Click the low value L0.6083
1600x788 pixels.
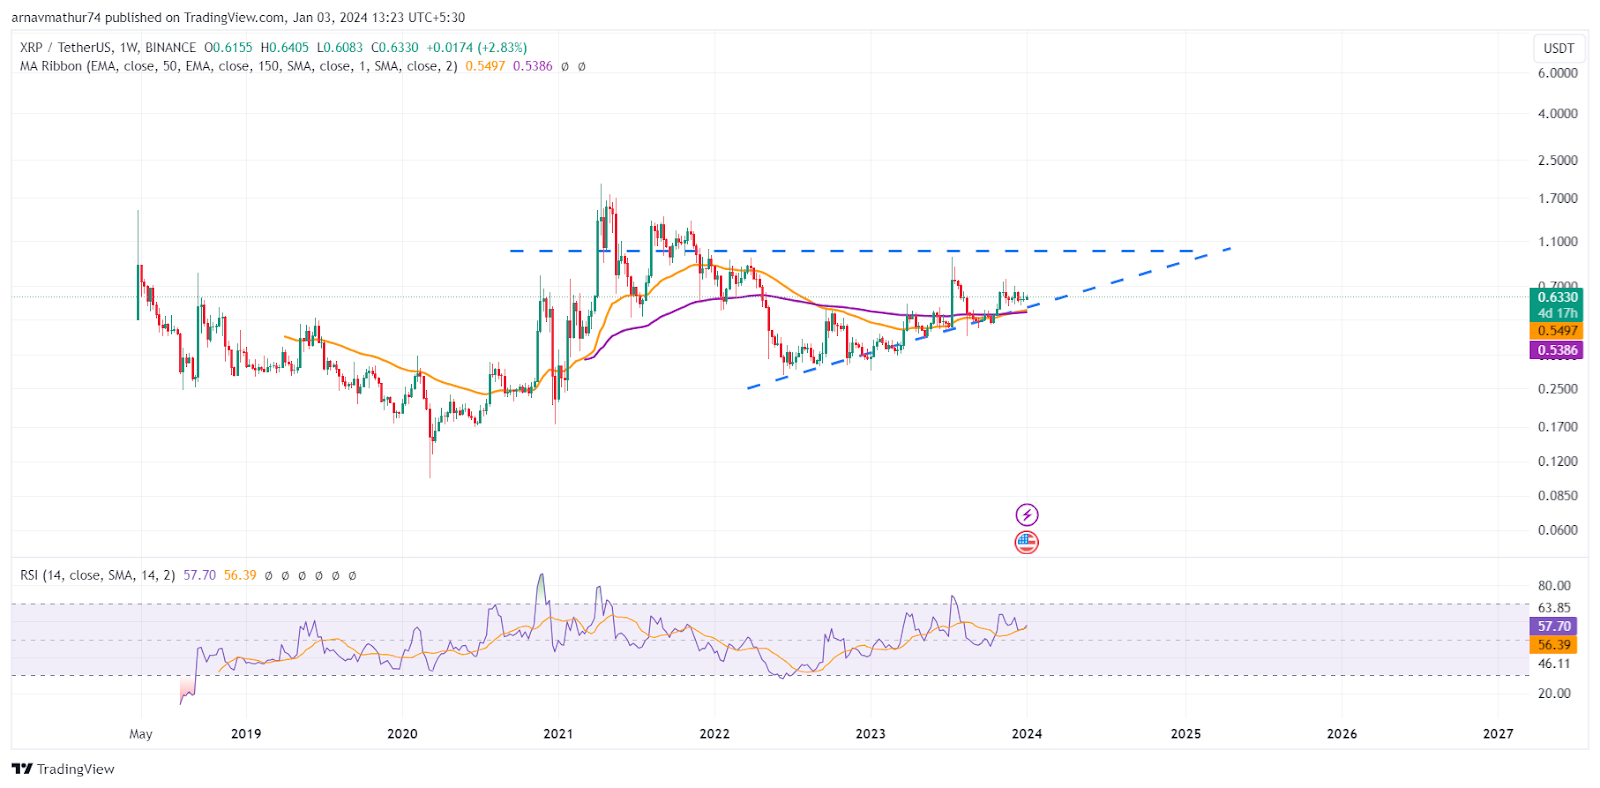coord(341,47)
